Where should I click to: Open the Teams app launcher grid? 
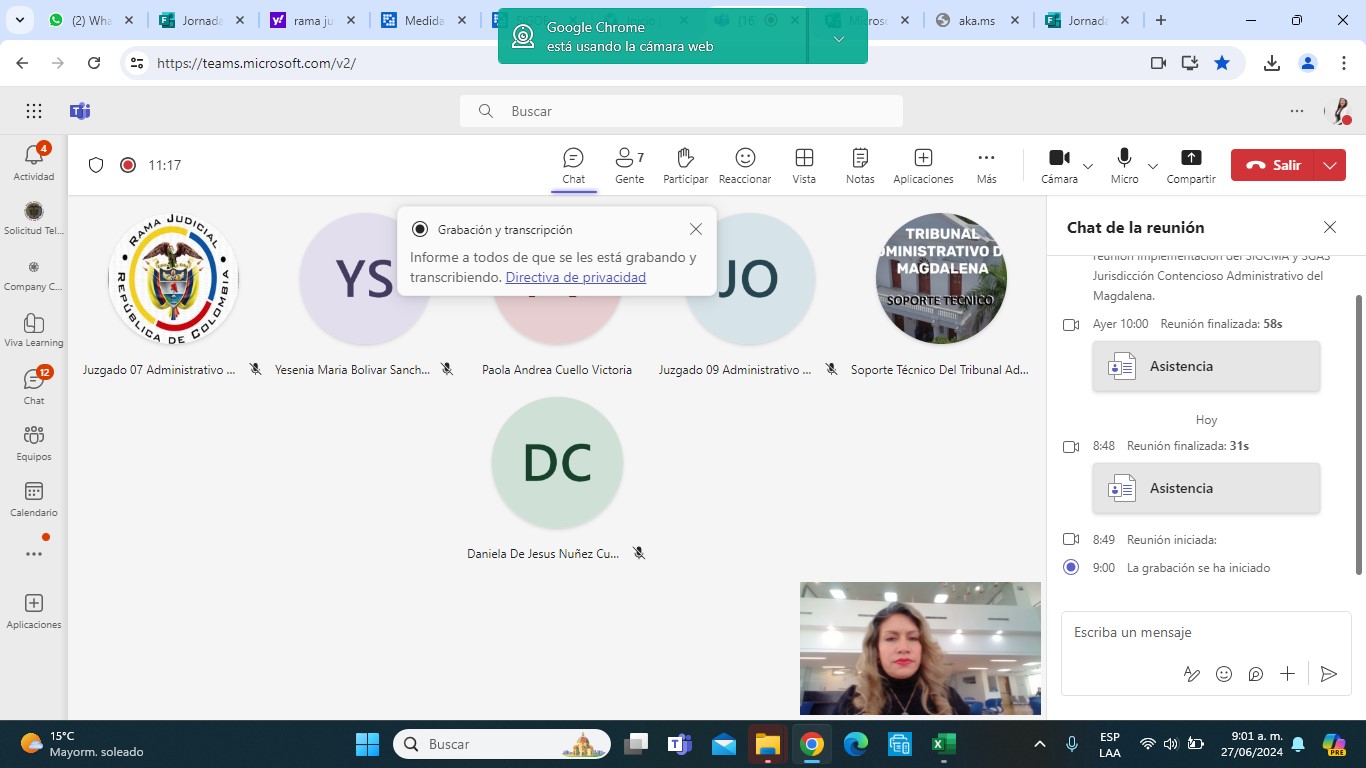coord(34,111)
